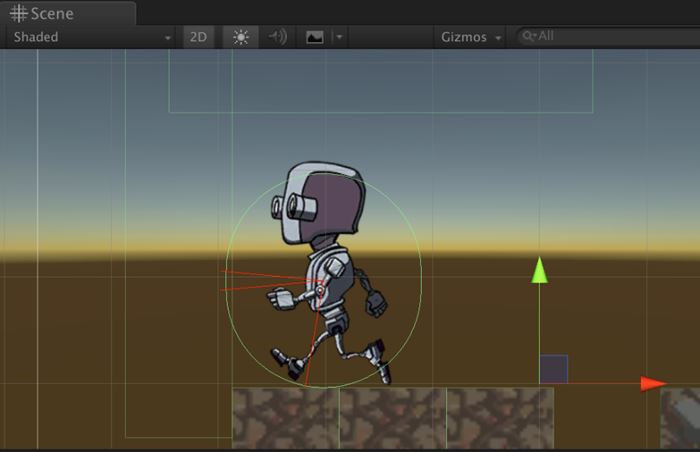
Task: Click the red joint marker on robot's arm
Action: (320, 290)
